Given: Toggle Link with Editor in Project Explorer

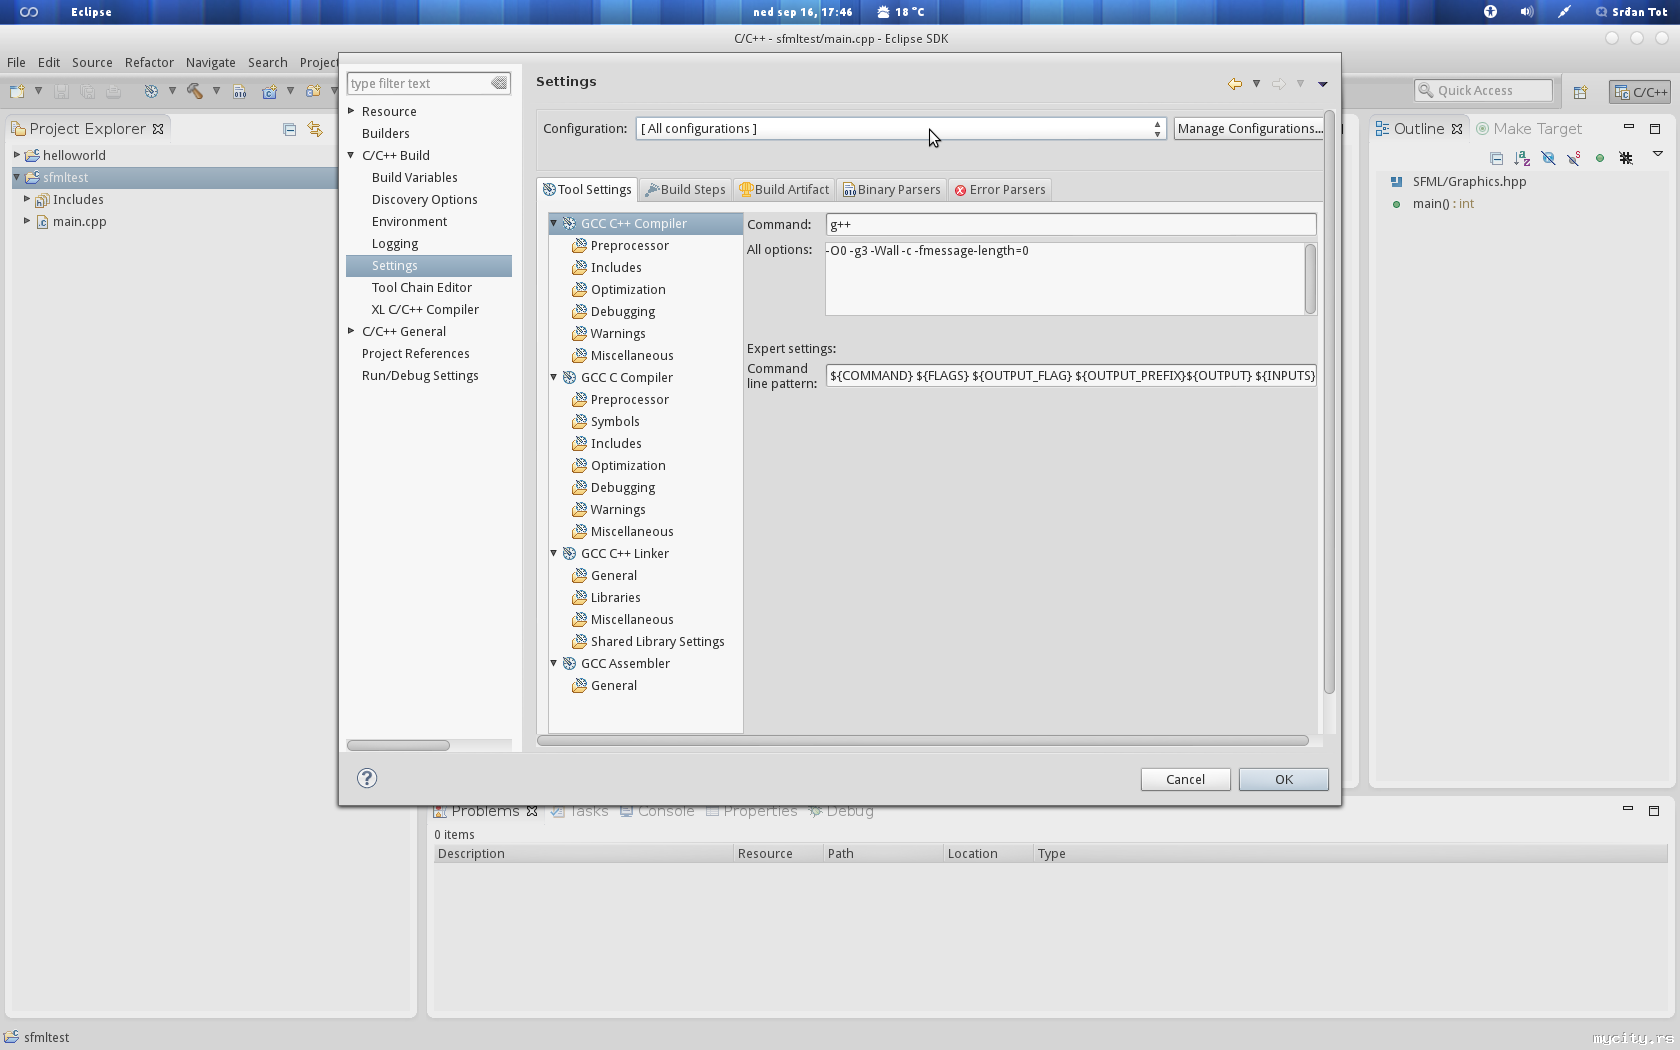Looking at the screenshot, I should point(315,129).
